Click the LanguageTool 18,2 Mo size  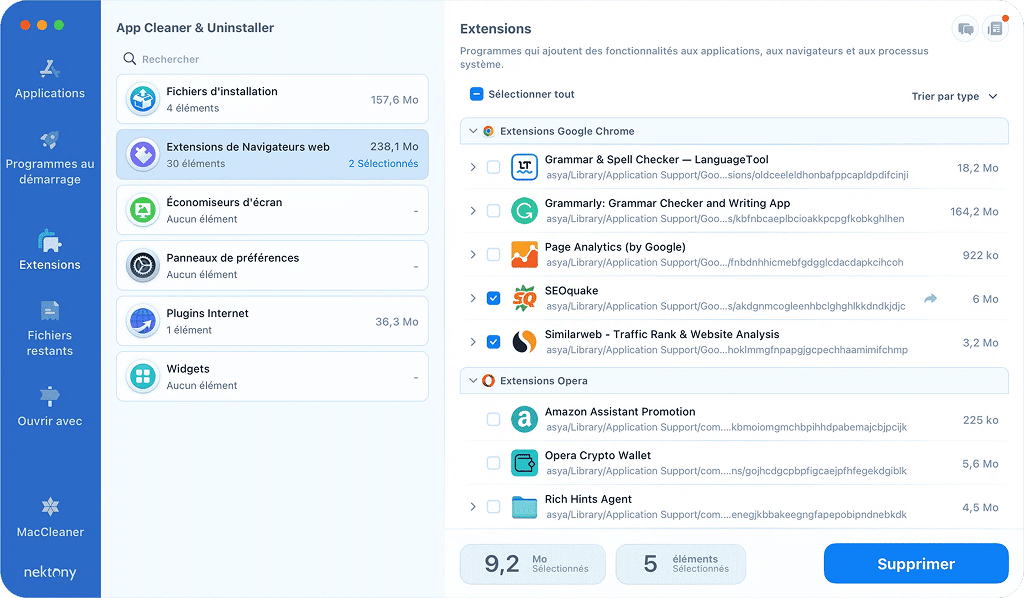click(x=978, y=168)
